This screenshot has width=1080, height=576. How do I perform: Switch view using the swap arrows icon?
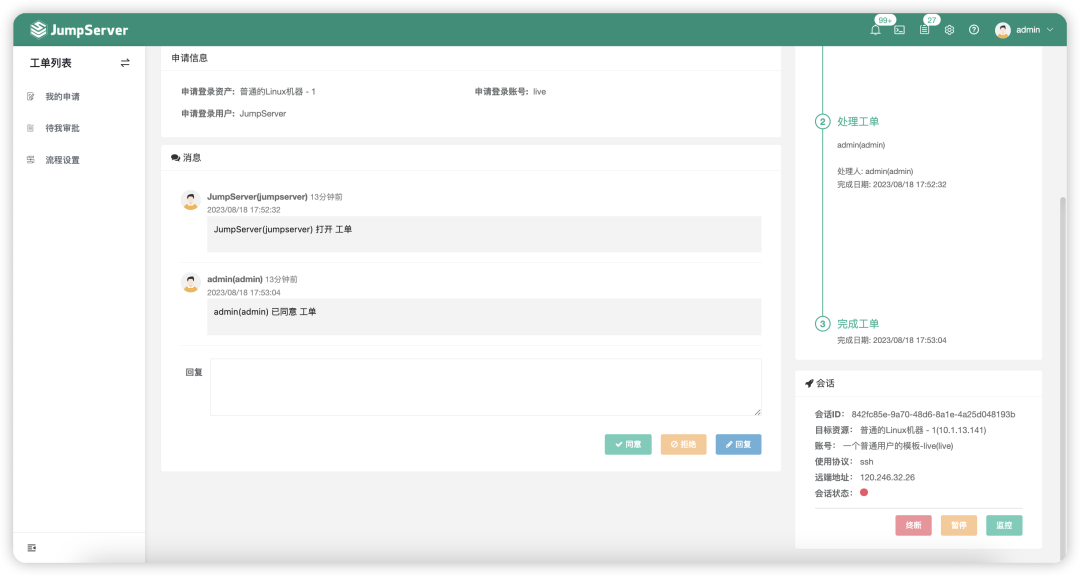click(x=125, y=63)
